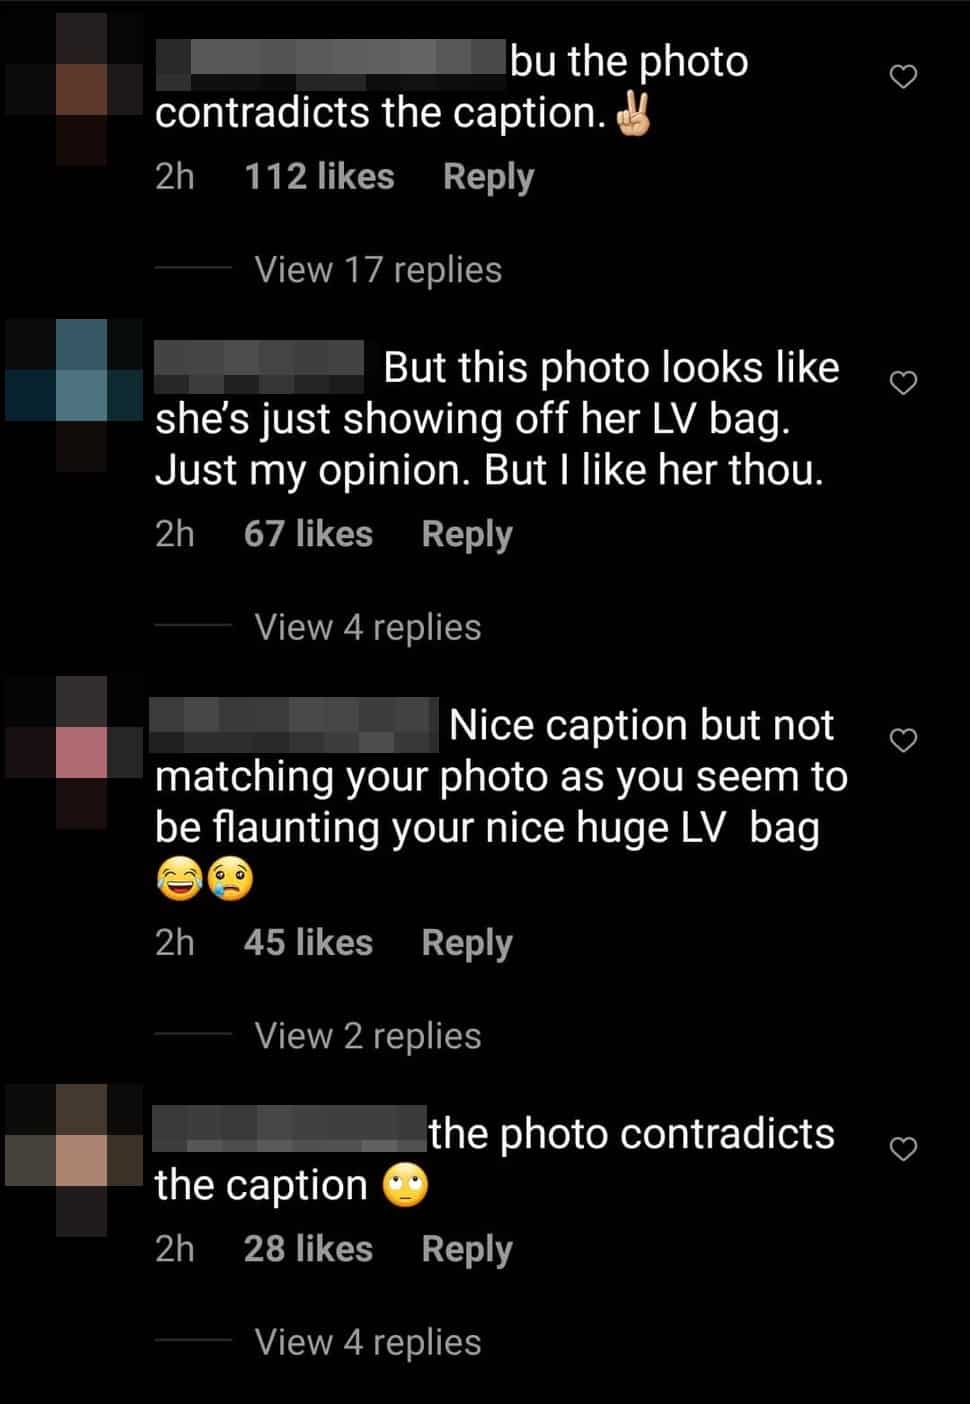Reply to the comment with 112 likes

pos(488,177)
